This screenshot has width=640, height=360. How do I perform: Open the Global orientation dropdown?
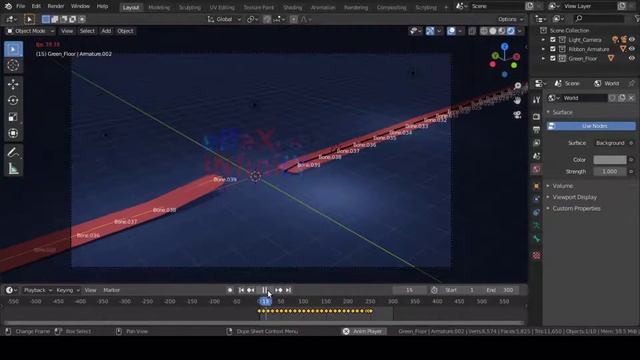(224, 19)
